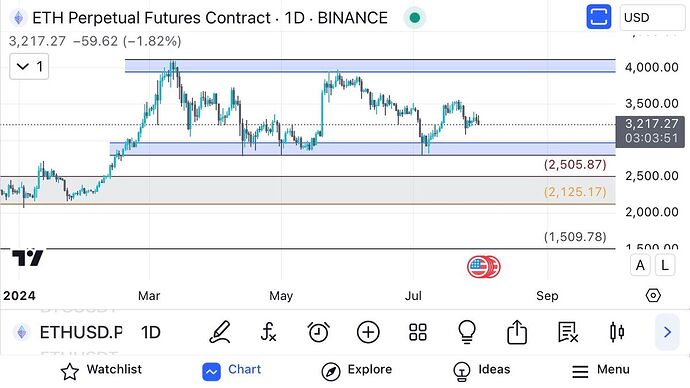The width and height of the screenshot is (690, 388).
Task: Toggle the fullscreen chart button
Action: point(598,17)
